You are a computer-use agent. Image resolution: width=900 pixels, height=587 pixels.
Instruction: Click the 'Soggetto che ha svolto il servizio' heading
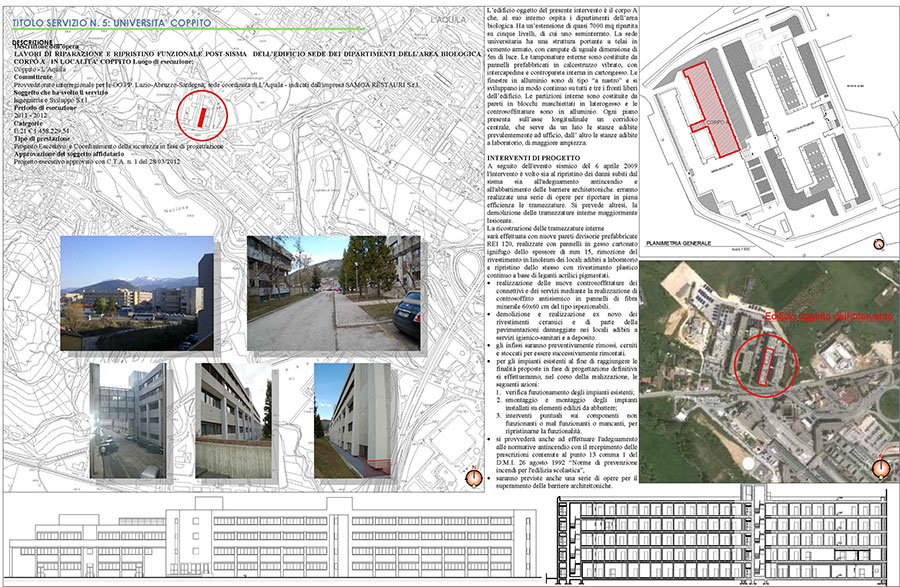pyautogui.click(x=61, y=92)
